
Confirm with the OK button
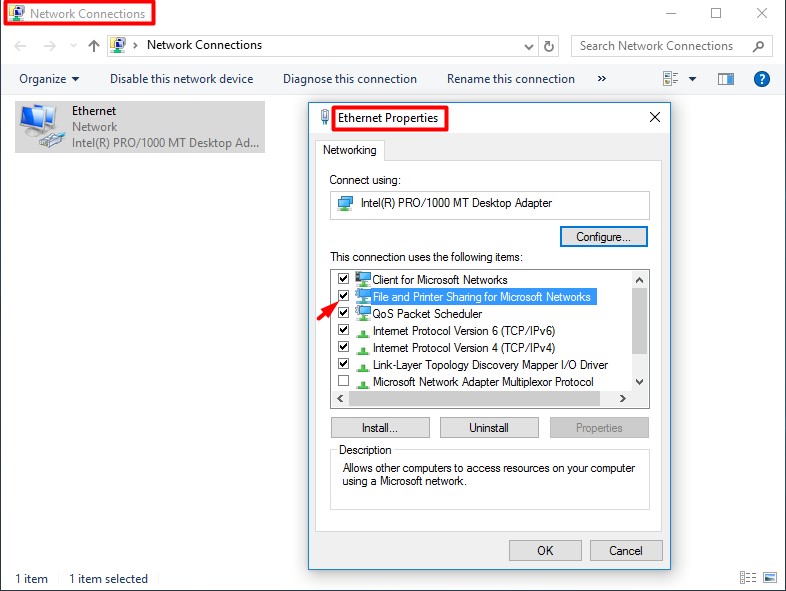pyautogui.click(x=545, y=550)
